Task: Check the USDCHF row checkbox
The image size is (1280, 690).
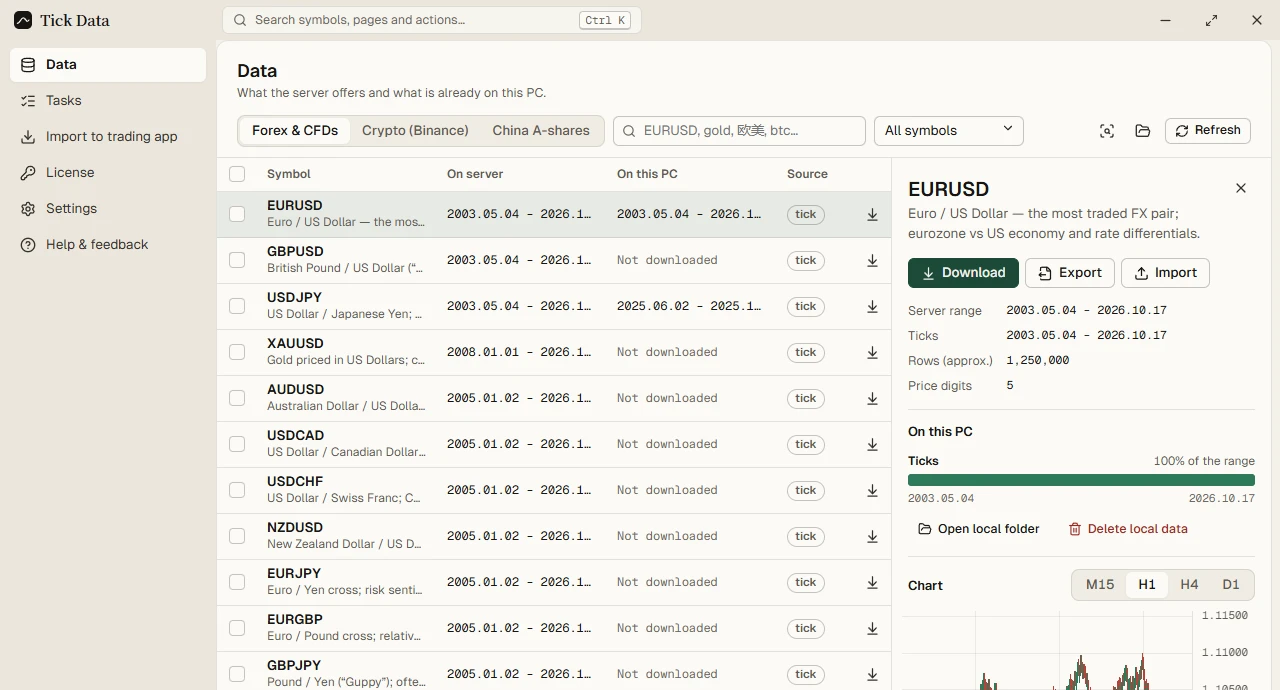Action: 237,490
